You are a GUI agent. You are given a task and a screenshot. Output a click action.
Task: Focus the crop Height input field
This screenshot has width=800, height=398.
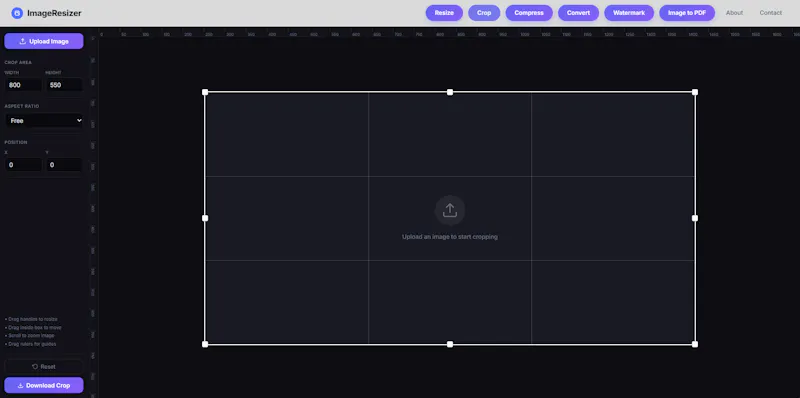tap(64, 85)
